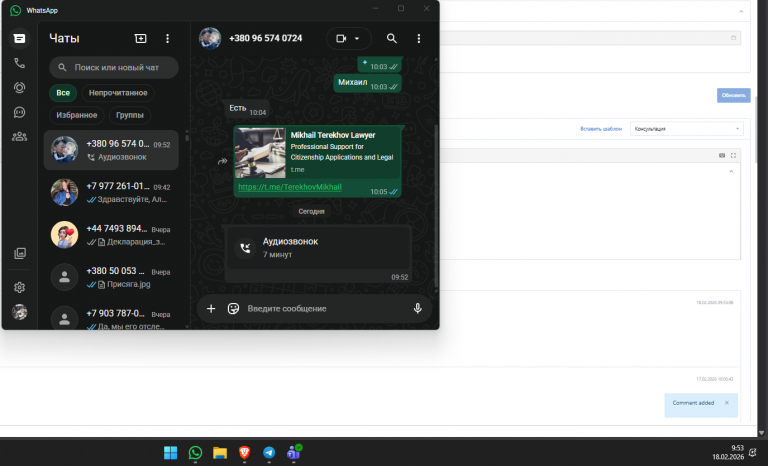Viewport: 768px width, 466px height.
Task: Click the conversation scrollbar in WhatsApp
Action: 436,206
